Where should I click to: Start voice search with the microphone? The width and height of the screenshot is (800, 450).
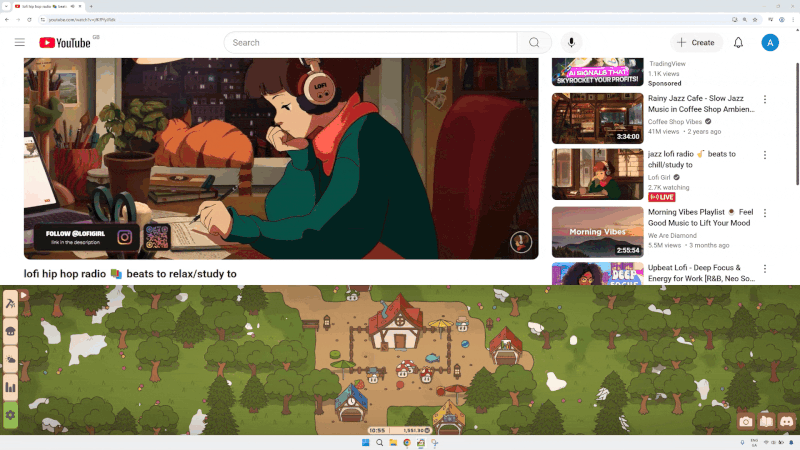(x=571, y=43)
